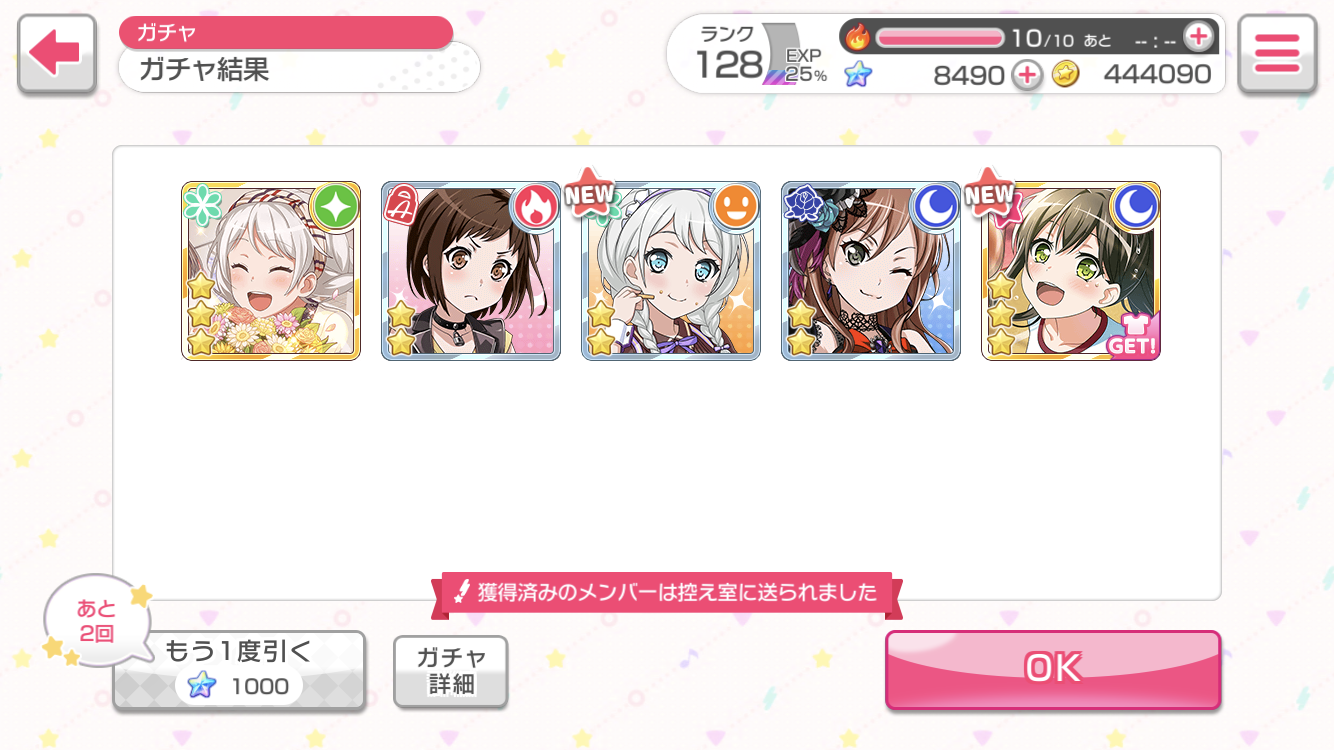1334x750 pixels.
Task: Open the hamburger menu icon
Action: 1277,54
